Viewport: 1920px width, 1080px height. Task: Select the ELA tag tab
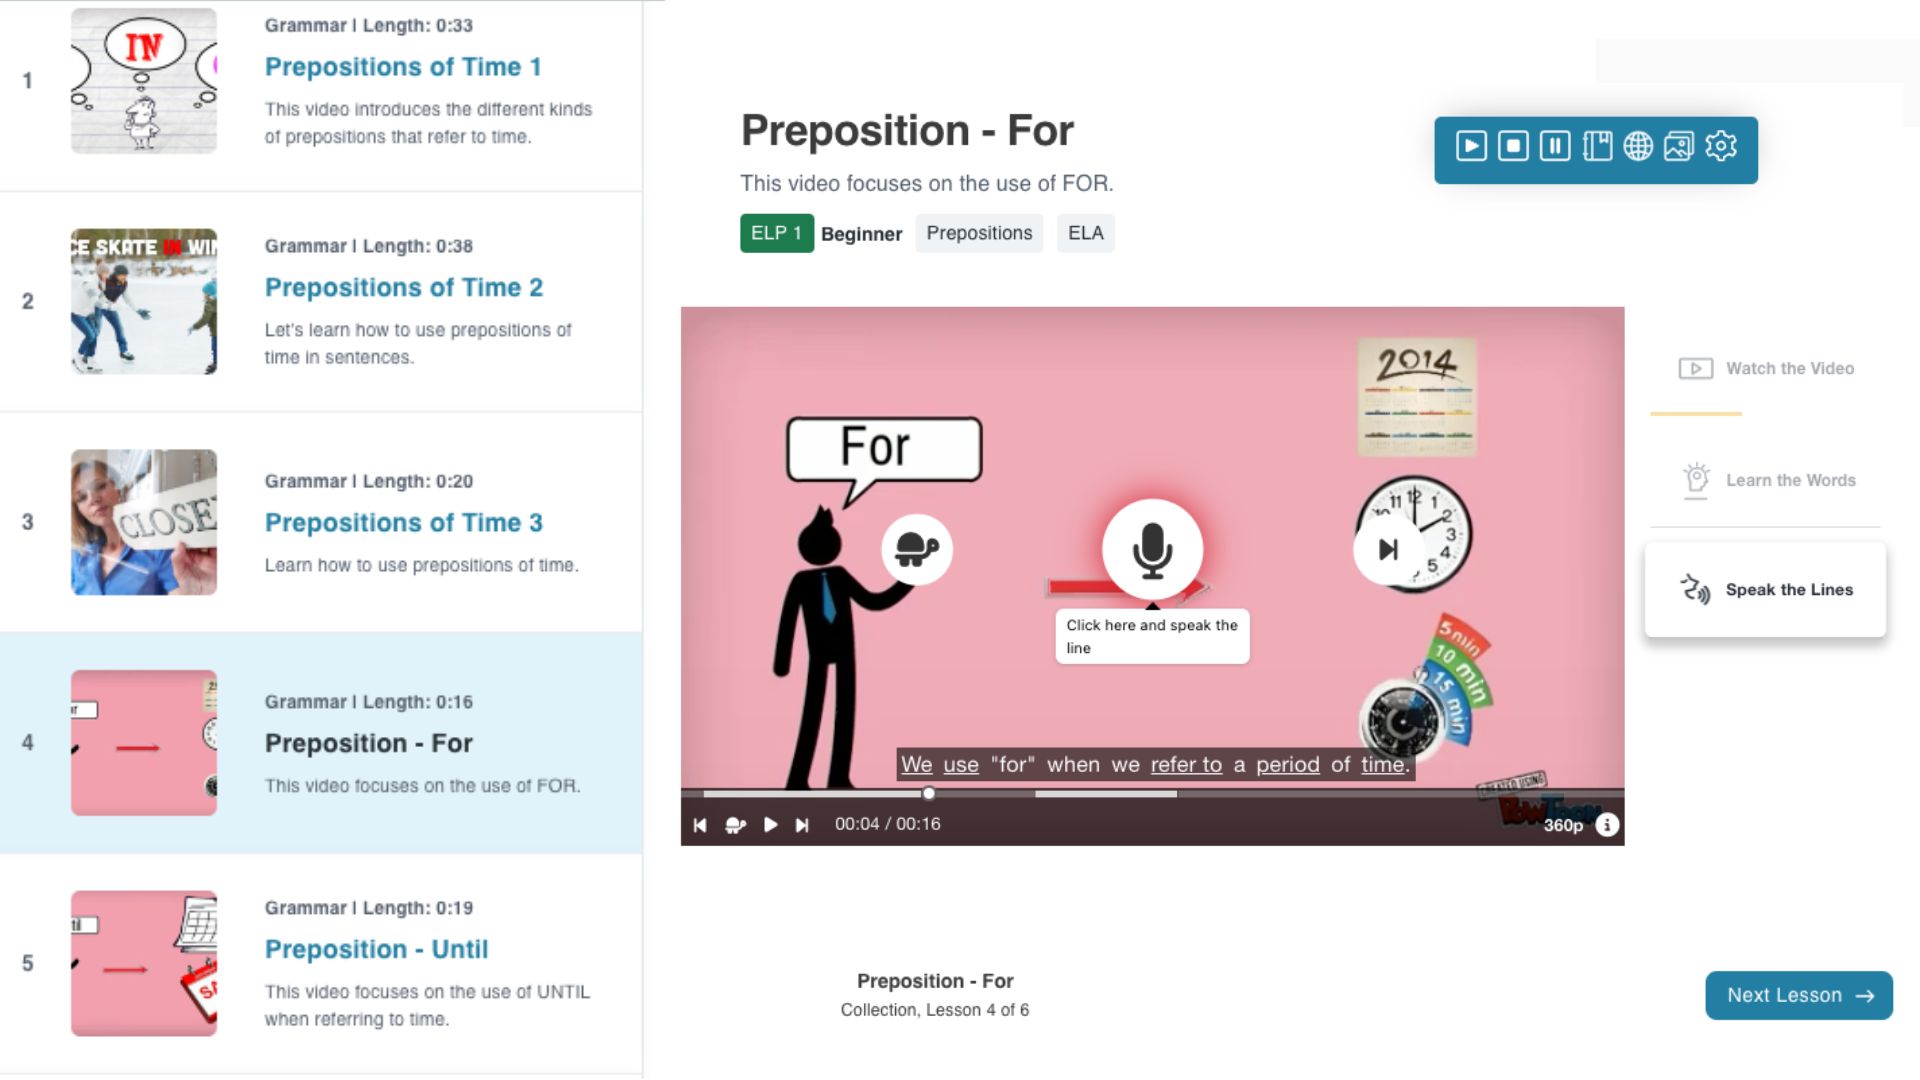[1085, 233]
